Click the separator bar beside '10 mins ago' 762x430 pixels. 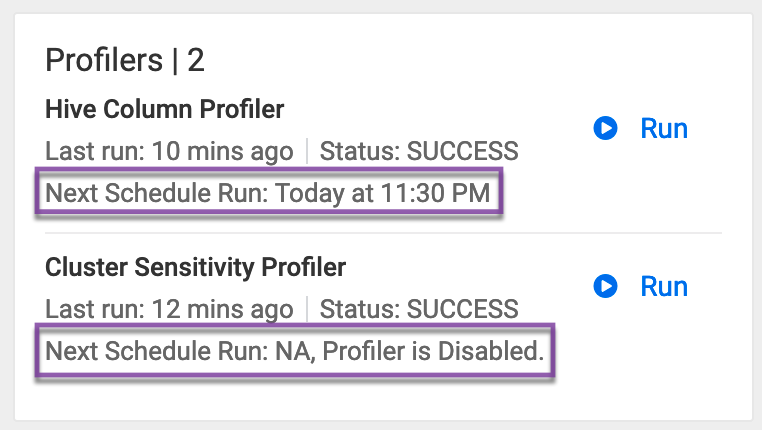click(x=307, y=152)
